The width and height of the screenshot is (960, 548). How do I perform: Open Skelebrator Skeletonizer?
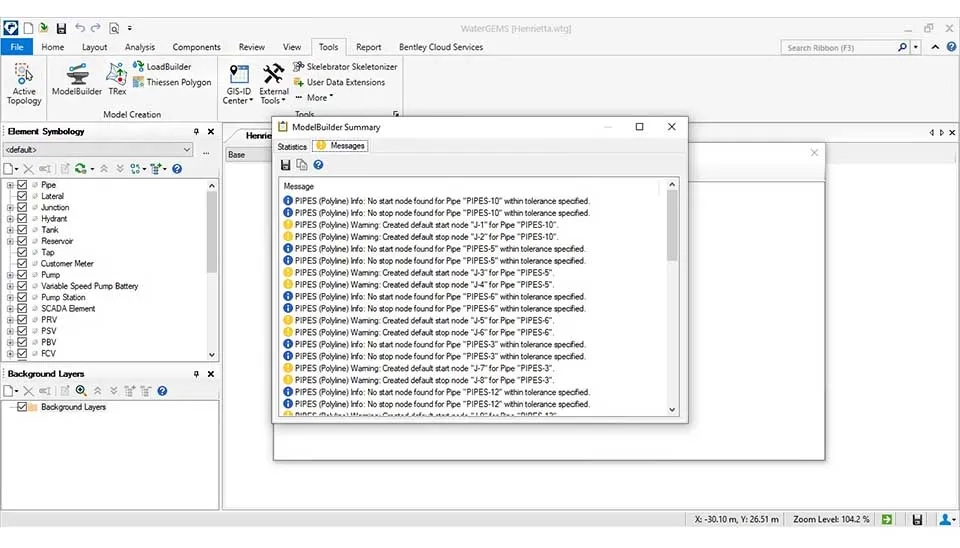click(344, 67)
